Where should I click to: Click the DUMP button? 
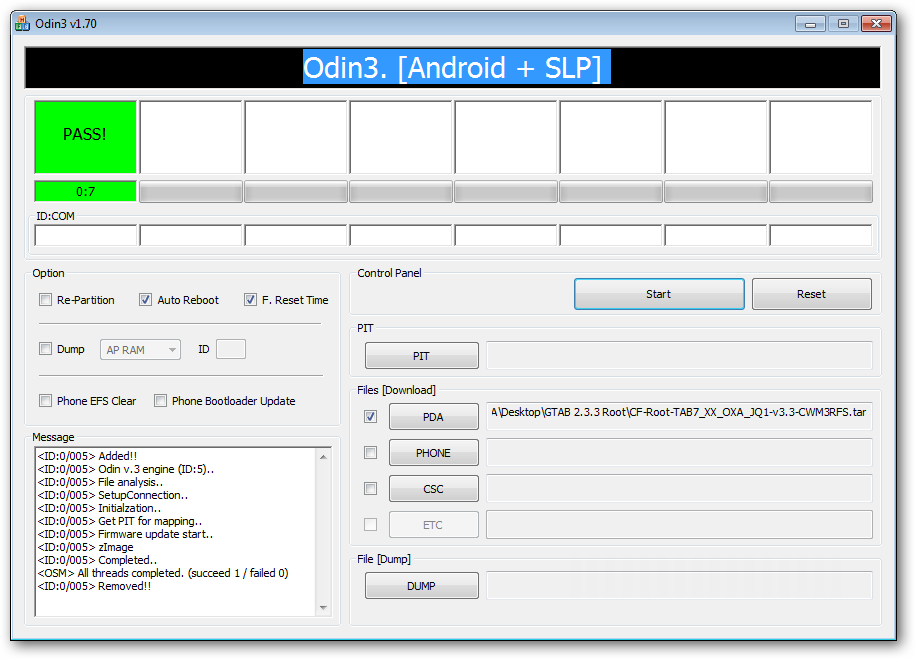(x=421, y=586)
